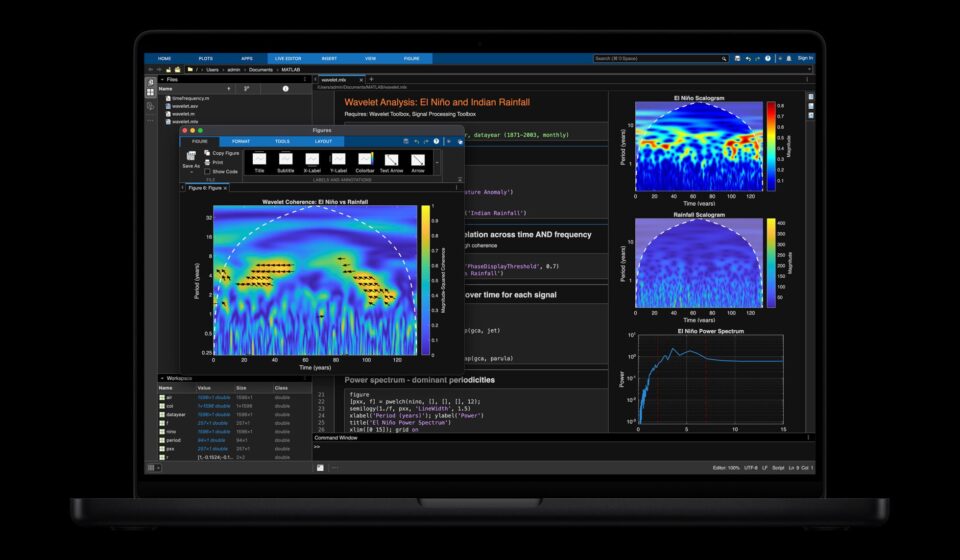The image size is (960, 560).
Task: Switch to the PLOTS ribbon tab
Action: [x=205, y=59]
